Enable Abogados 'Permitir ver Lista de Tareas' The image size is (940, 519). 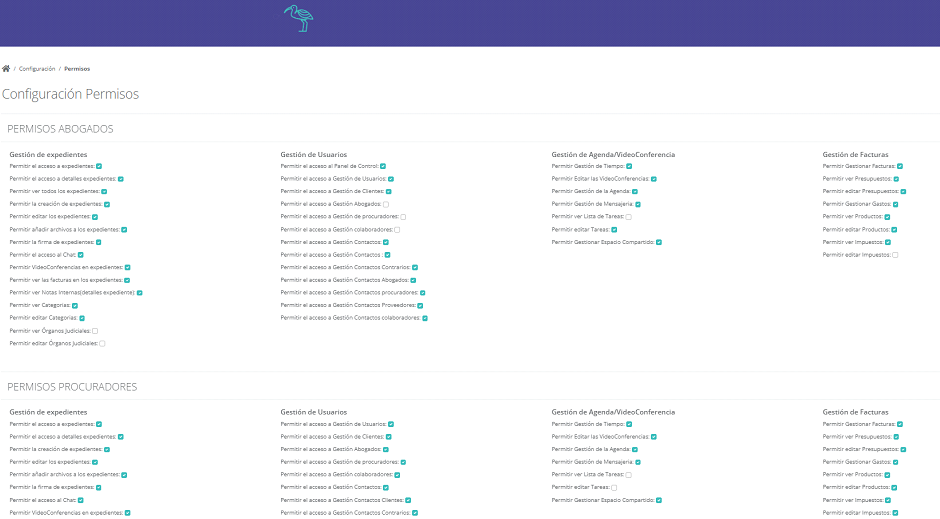628,217
